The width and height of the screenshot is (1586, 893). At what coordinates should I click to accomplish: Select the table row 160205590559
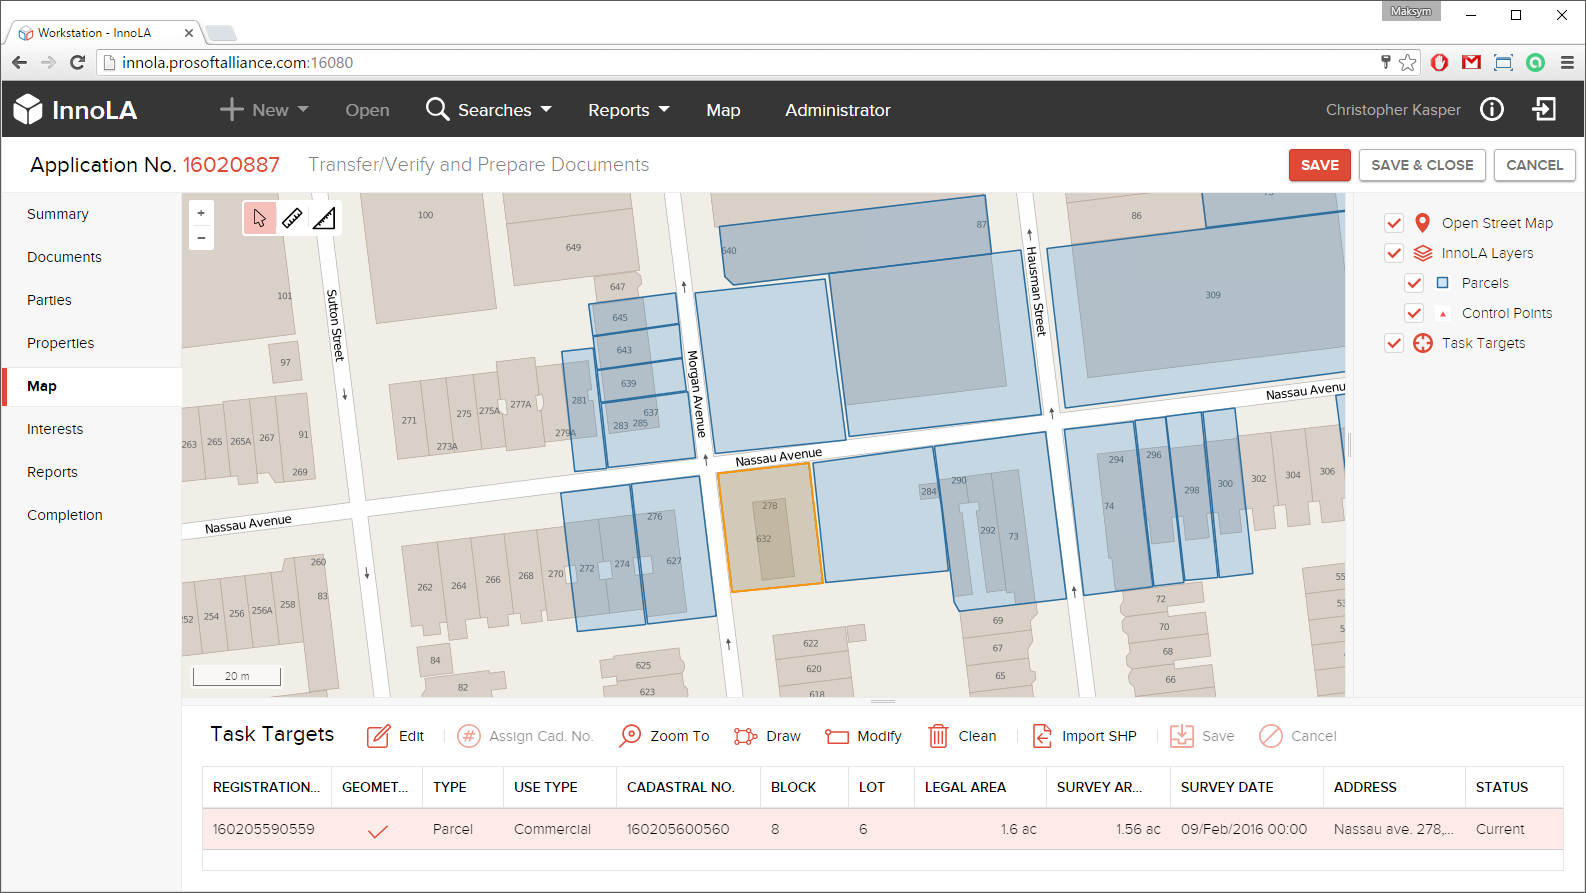point(882,829)
